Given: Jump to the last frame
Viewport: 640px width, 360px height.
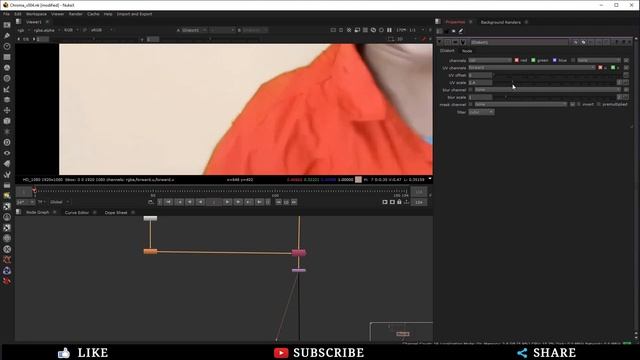Looking at the screenshot, I should (260, 202).
